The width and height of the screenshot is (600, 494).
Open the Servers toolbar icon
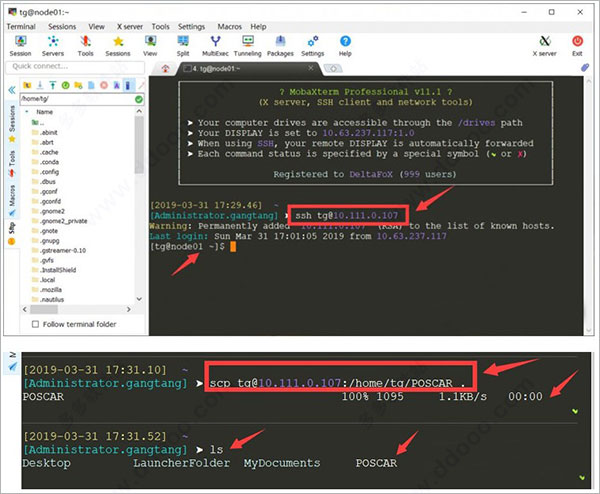(51, 43)
